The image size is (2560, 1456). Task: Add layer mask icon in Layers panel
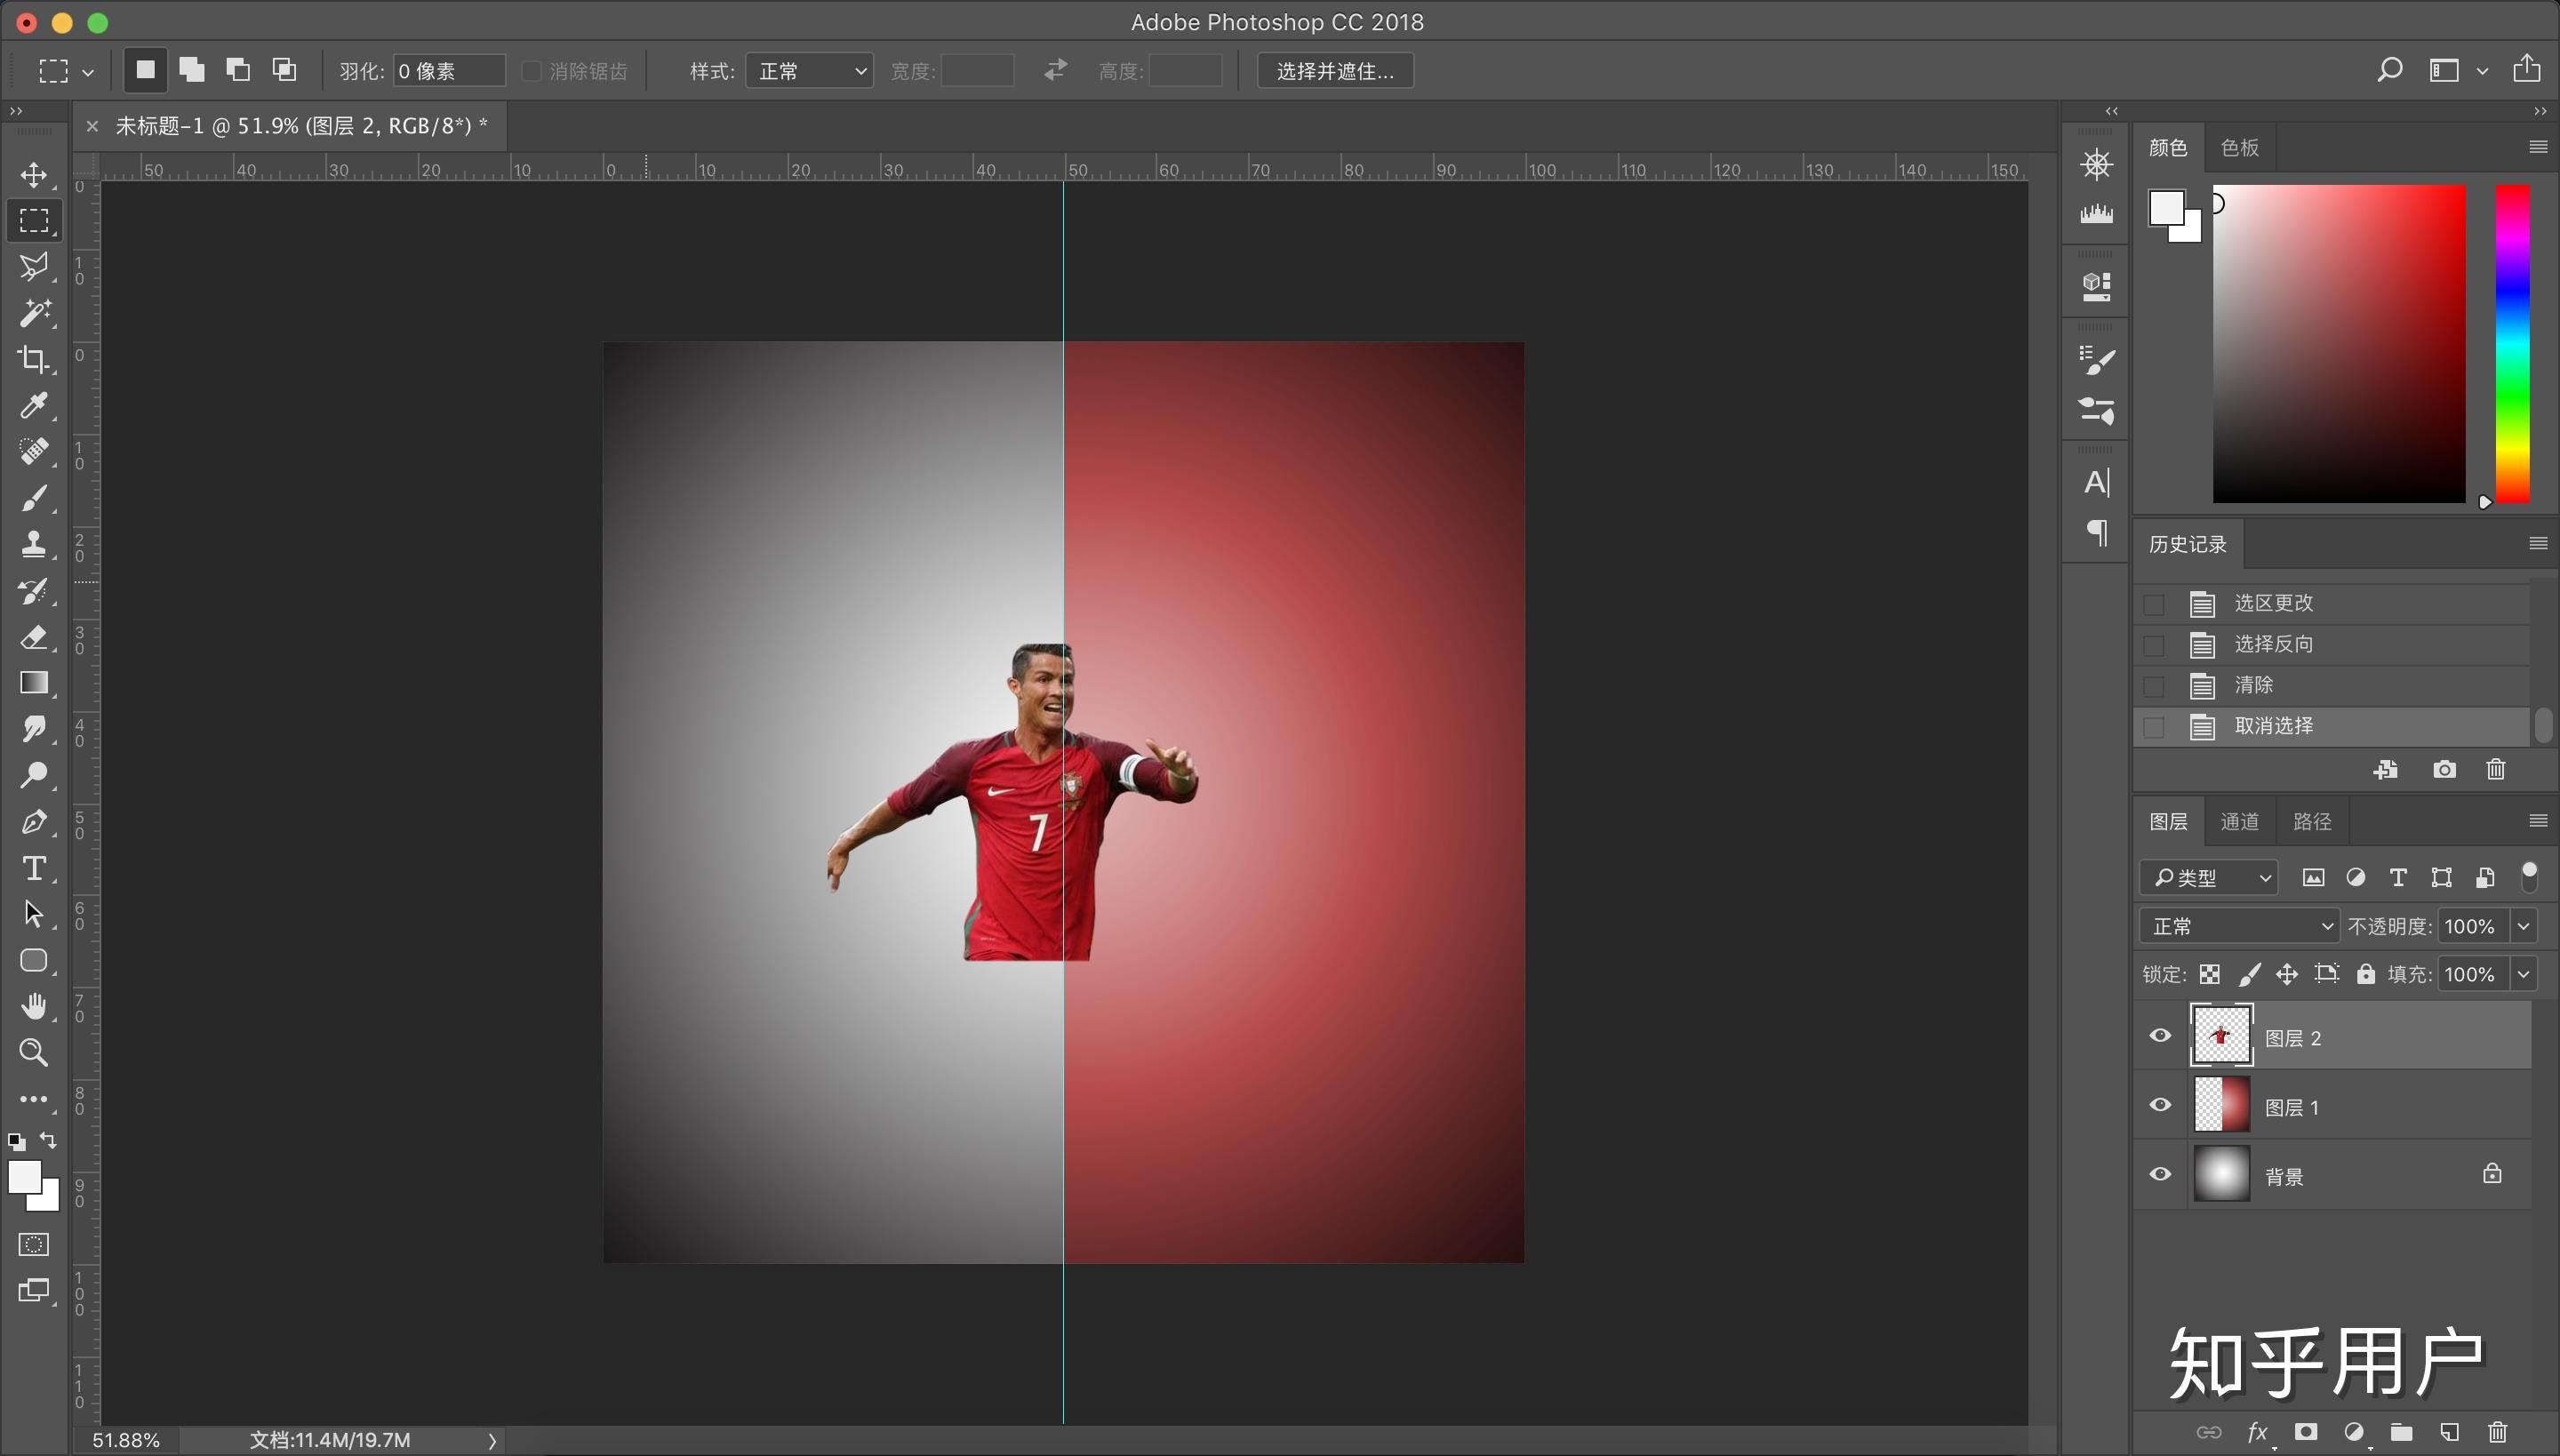pyautogui.click(x=2306, y=1432)
